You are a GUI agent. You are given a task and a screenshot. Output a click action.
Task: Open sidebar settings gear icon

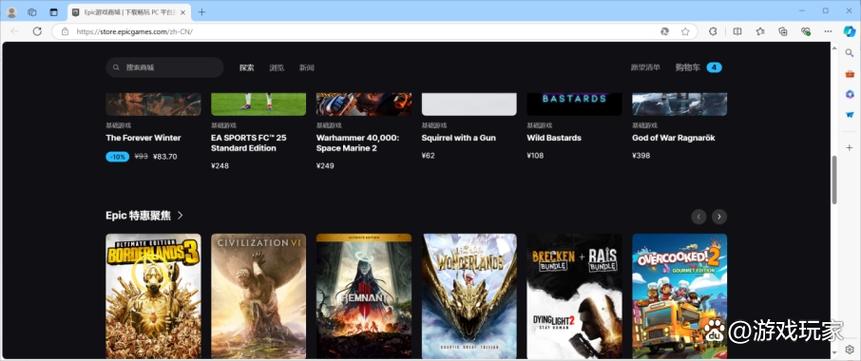(x=849, y=349)
